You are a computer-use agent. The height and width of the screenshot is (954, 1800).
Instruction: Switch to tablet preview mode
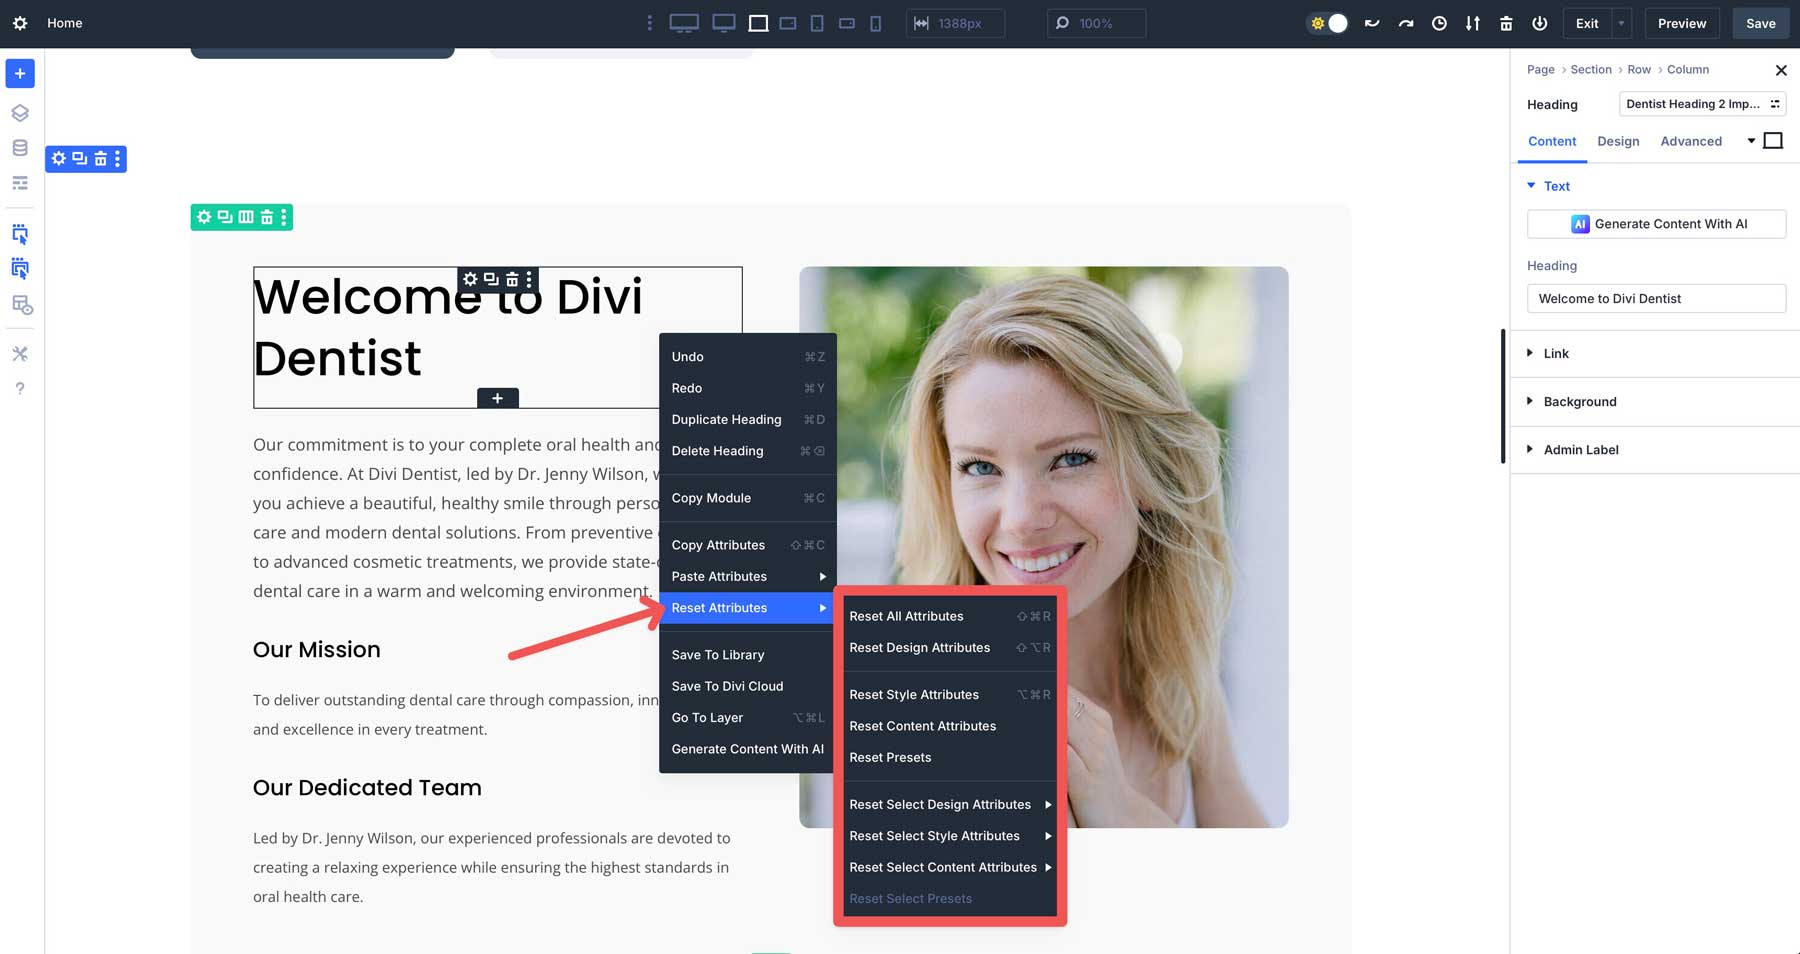816,22
